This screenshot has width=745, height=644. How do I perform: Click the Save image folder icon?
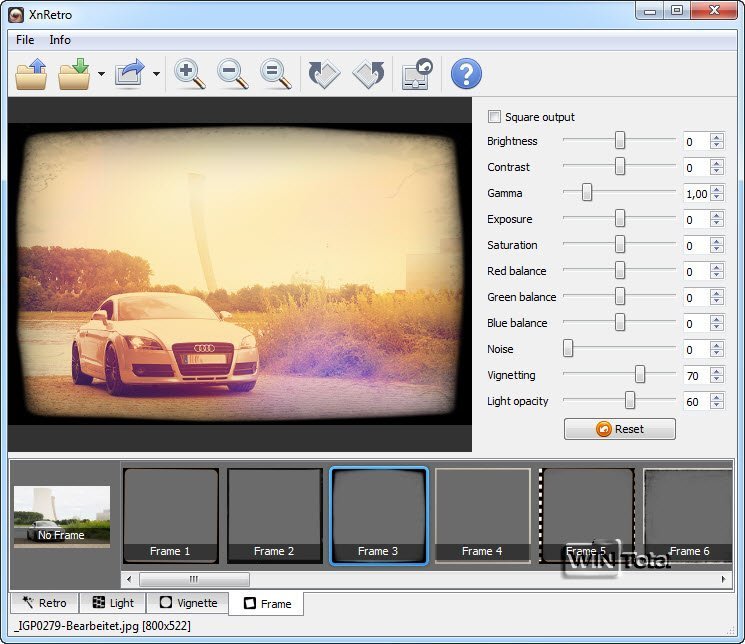(75, 74)
